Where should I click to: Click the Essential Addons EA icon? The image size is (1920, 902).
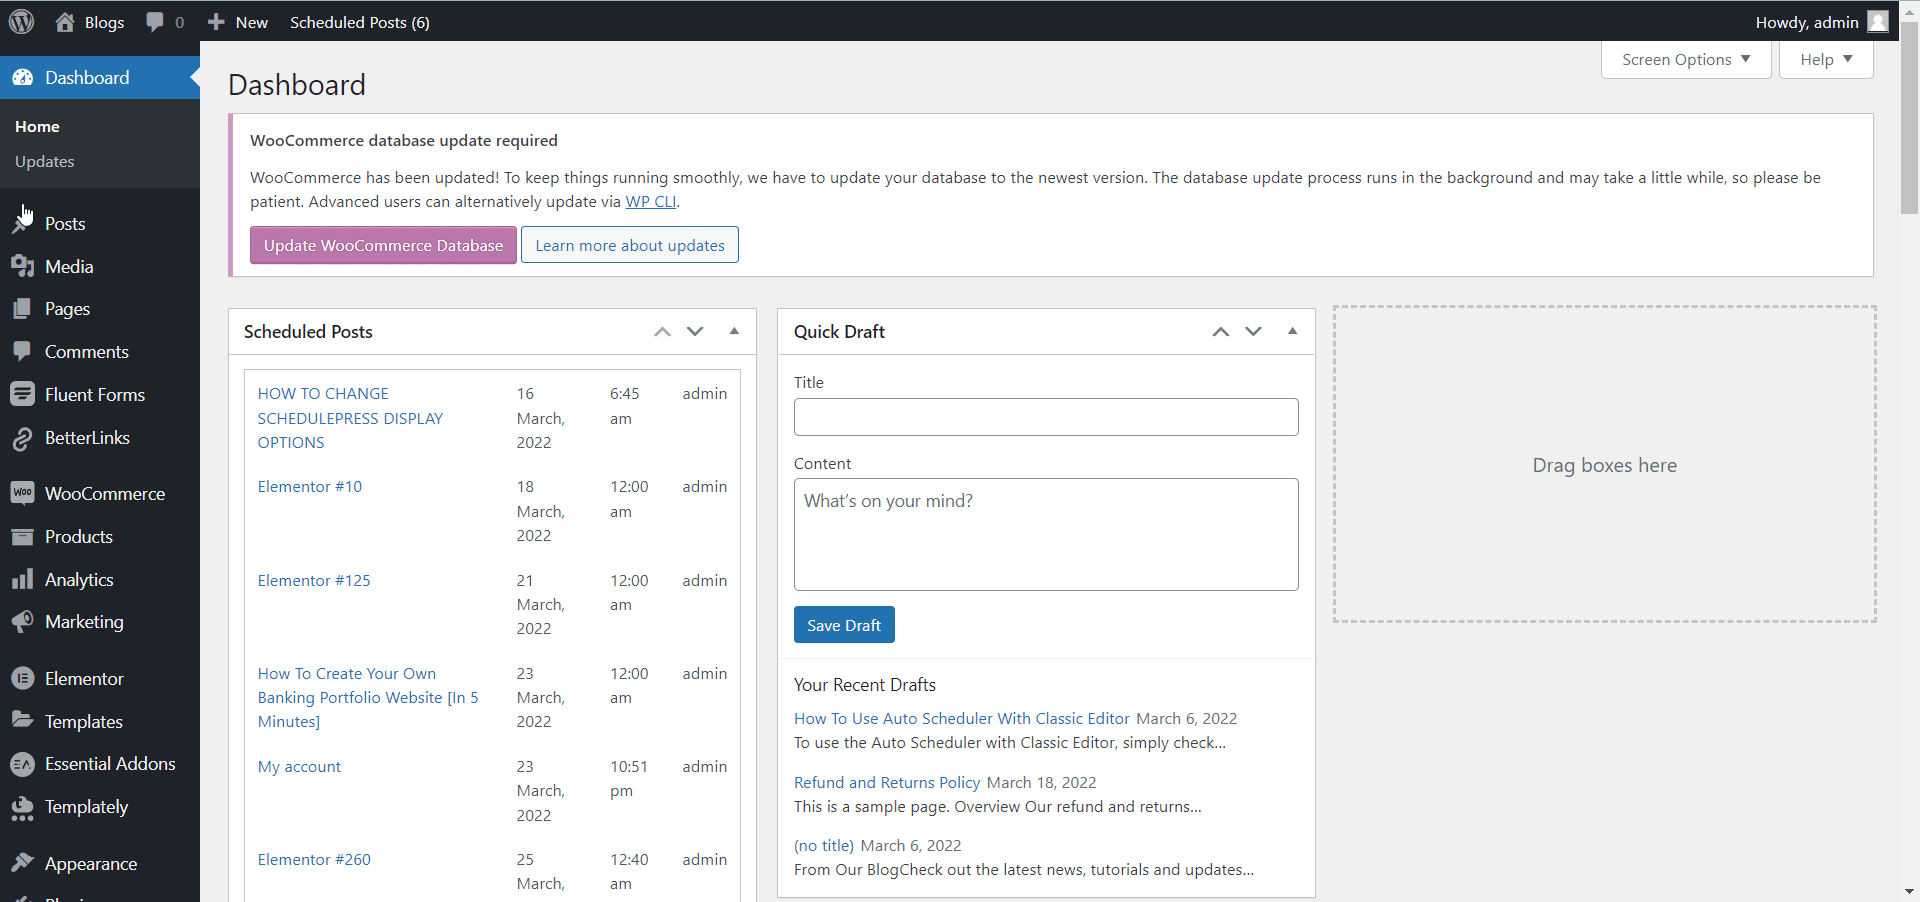23,764
